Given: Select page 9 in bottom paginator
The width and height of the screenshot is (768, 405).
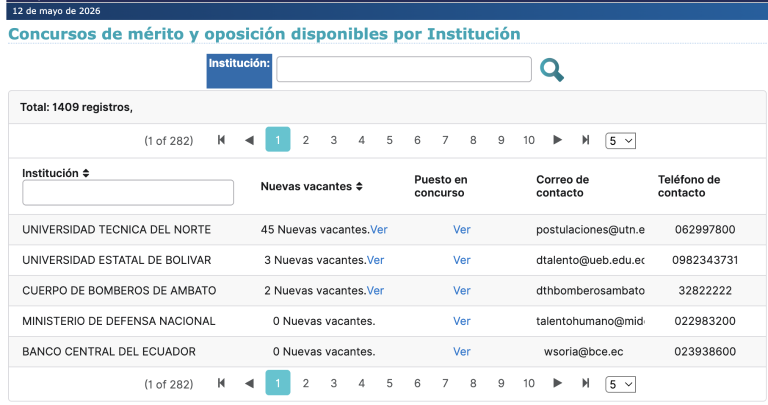Looking at the screenshot, I should [x=501, y=383].
